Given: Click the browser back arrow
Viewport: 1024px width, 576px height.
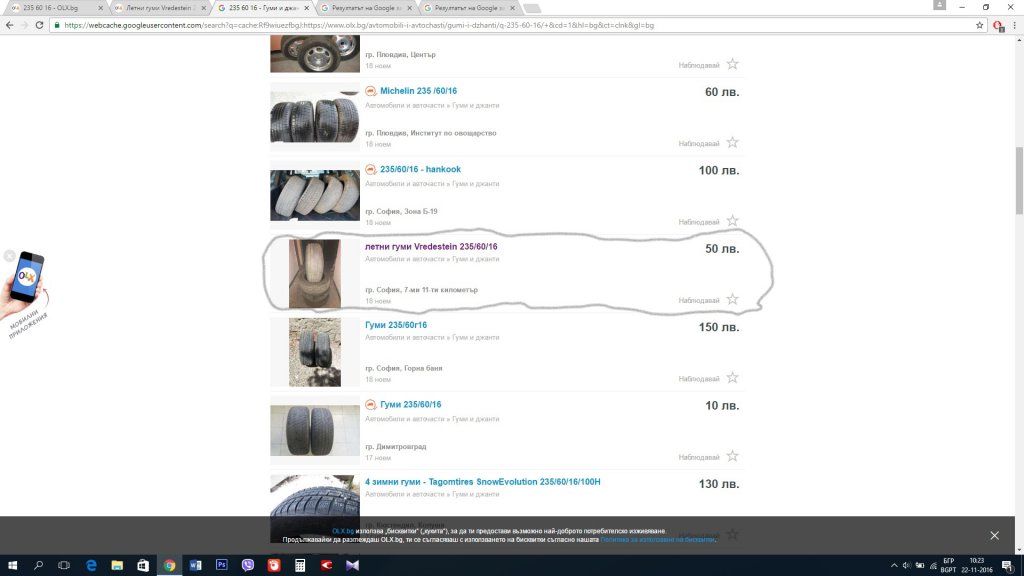Looking at the screenshot, I should (9, 25).
